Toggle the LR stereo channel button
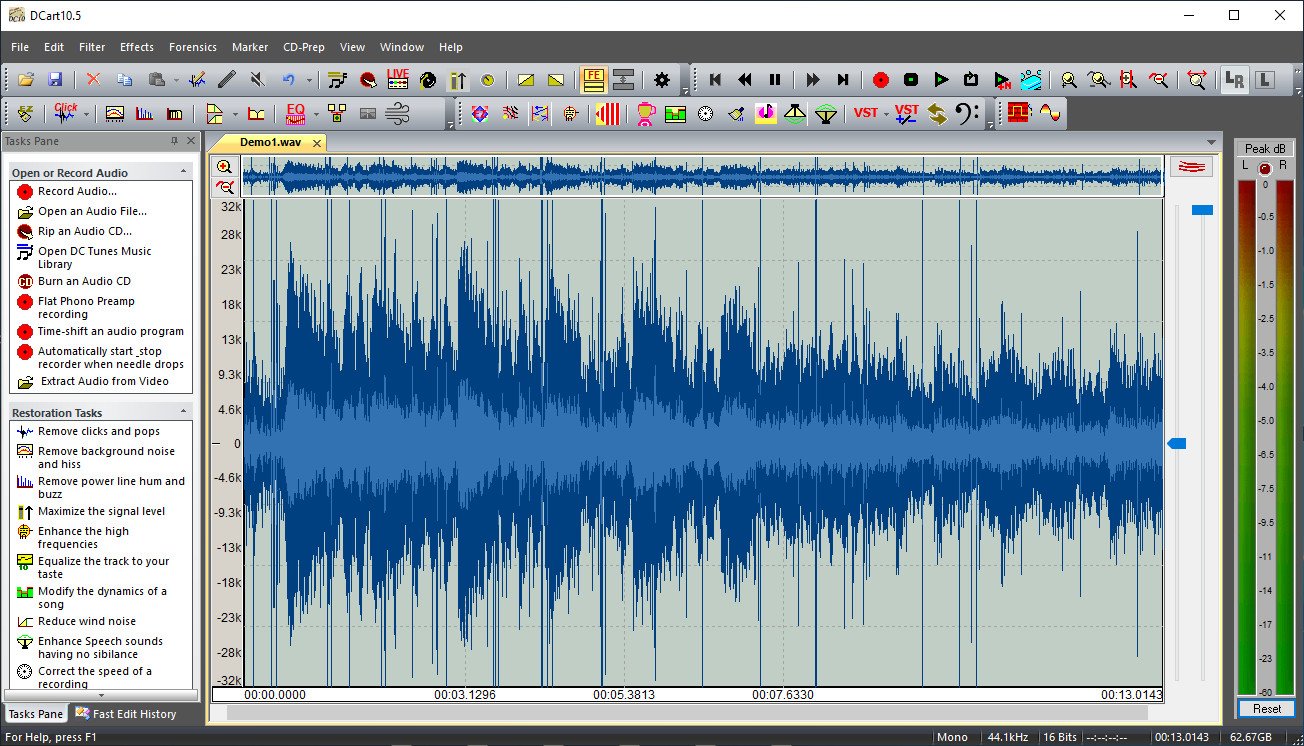The height and width of the screenshot is (746, 1304). [x=1234, y=80]
